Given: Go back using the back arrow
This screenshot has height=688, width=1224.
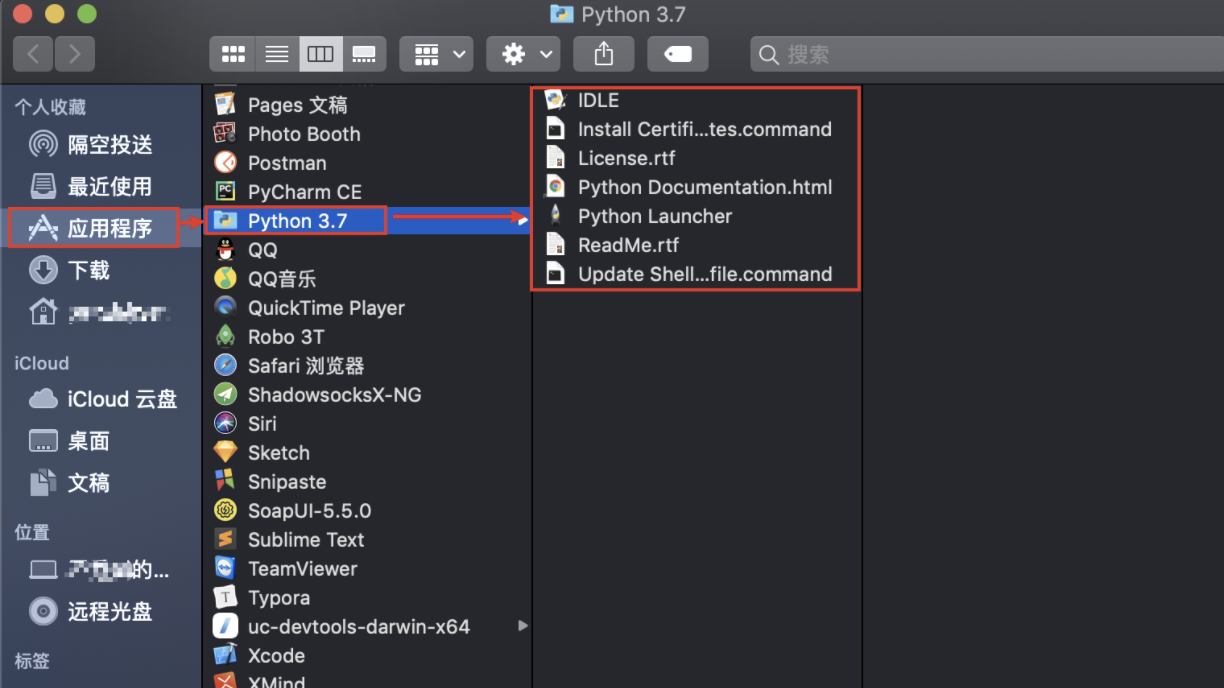Looking at the screenshot, I should [34, 54].
